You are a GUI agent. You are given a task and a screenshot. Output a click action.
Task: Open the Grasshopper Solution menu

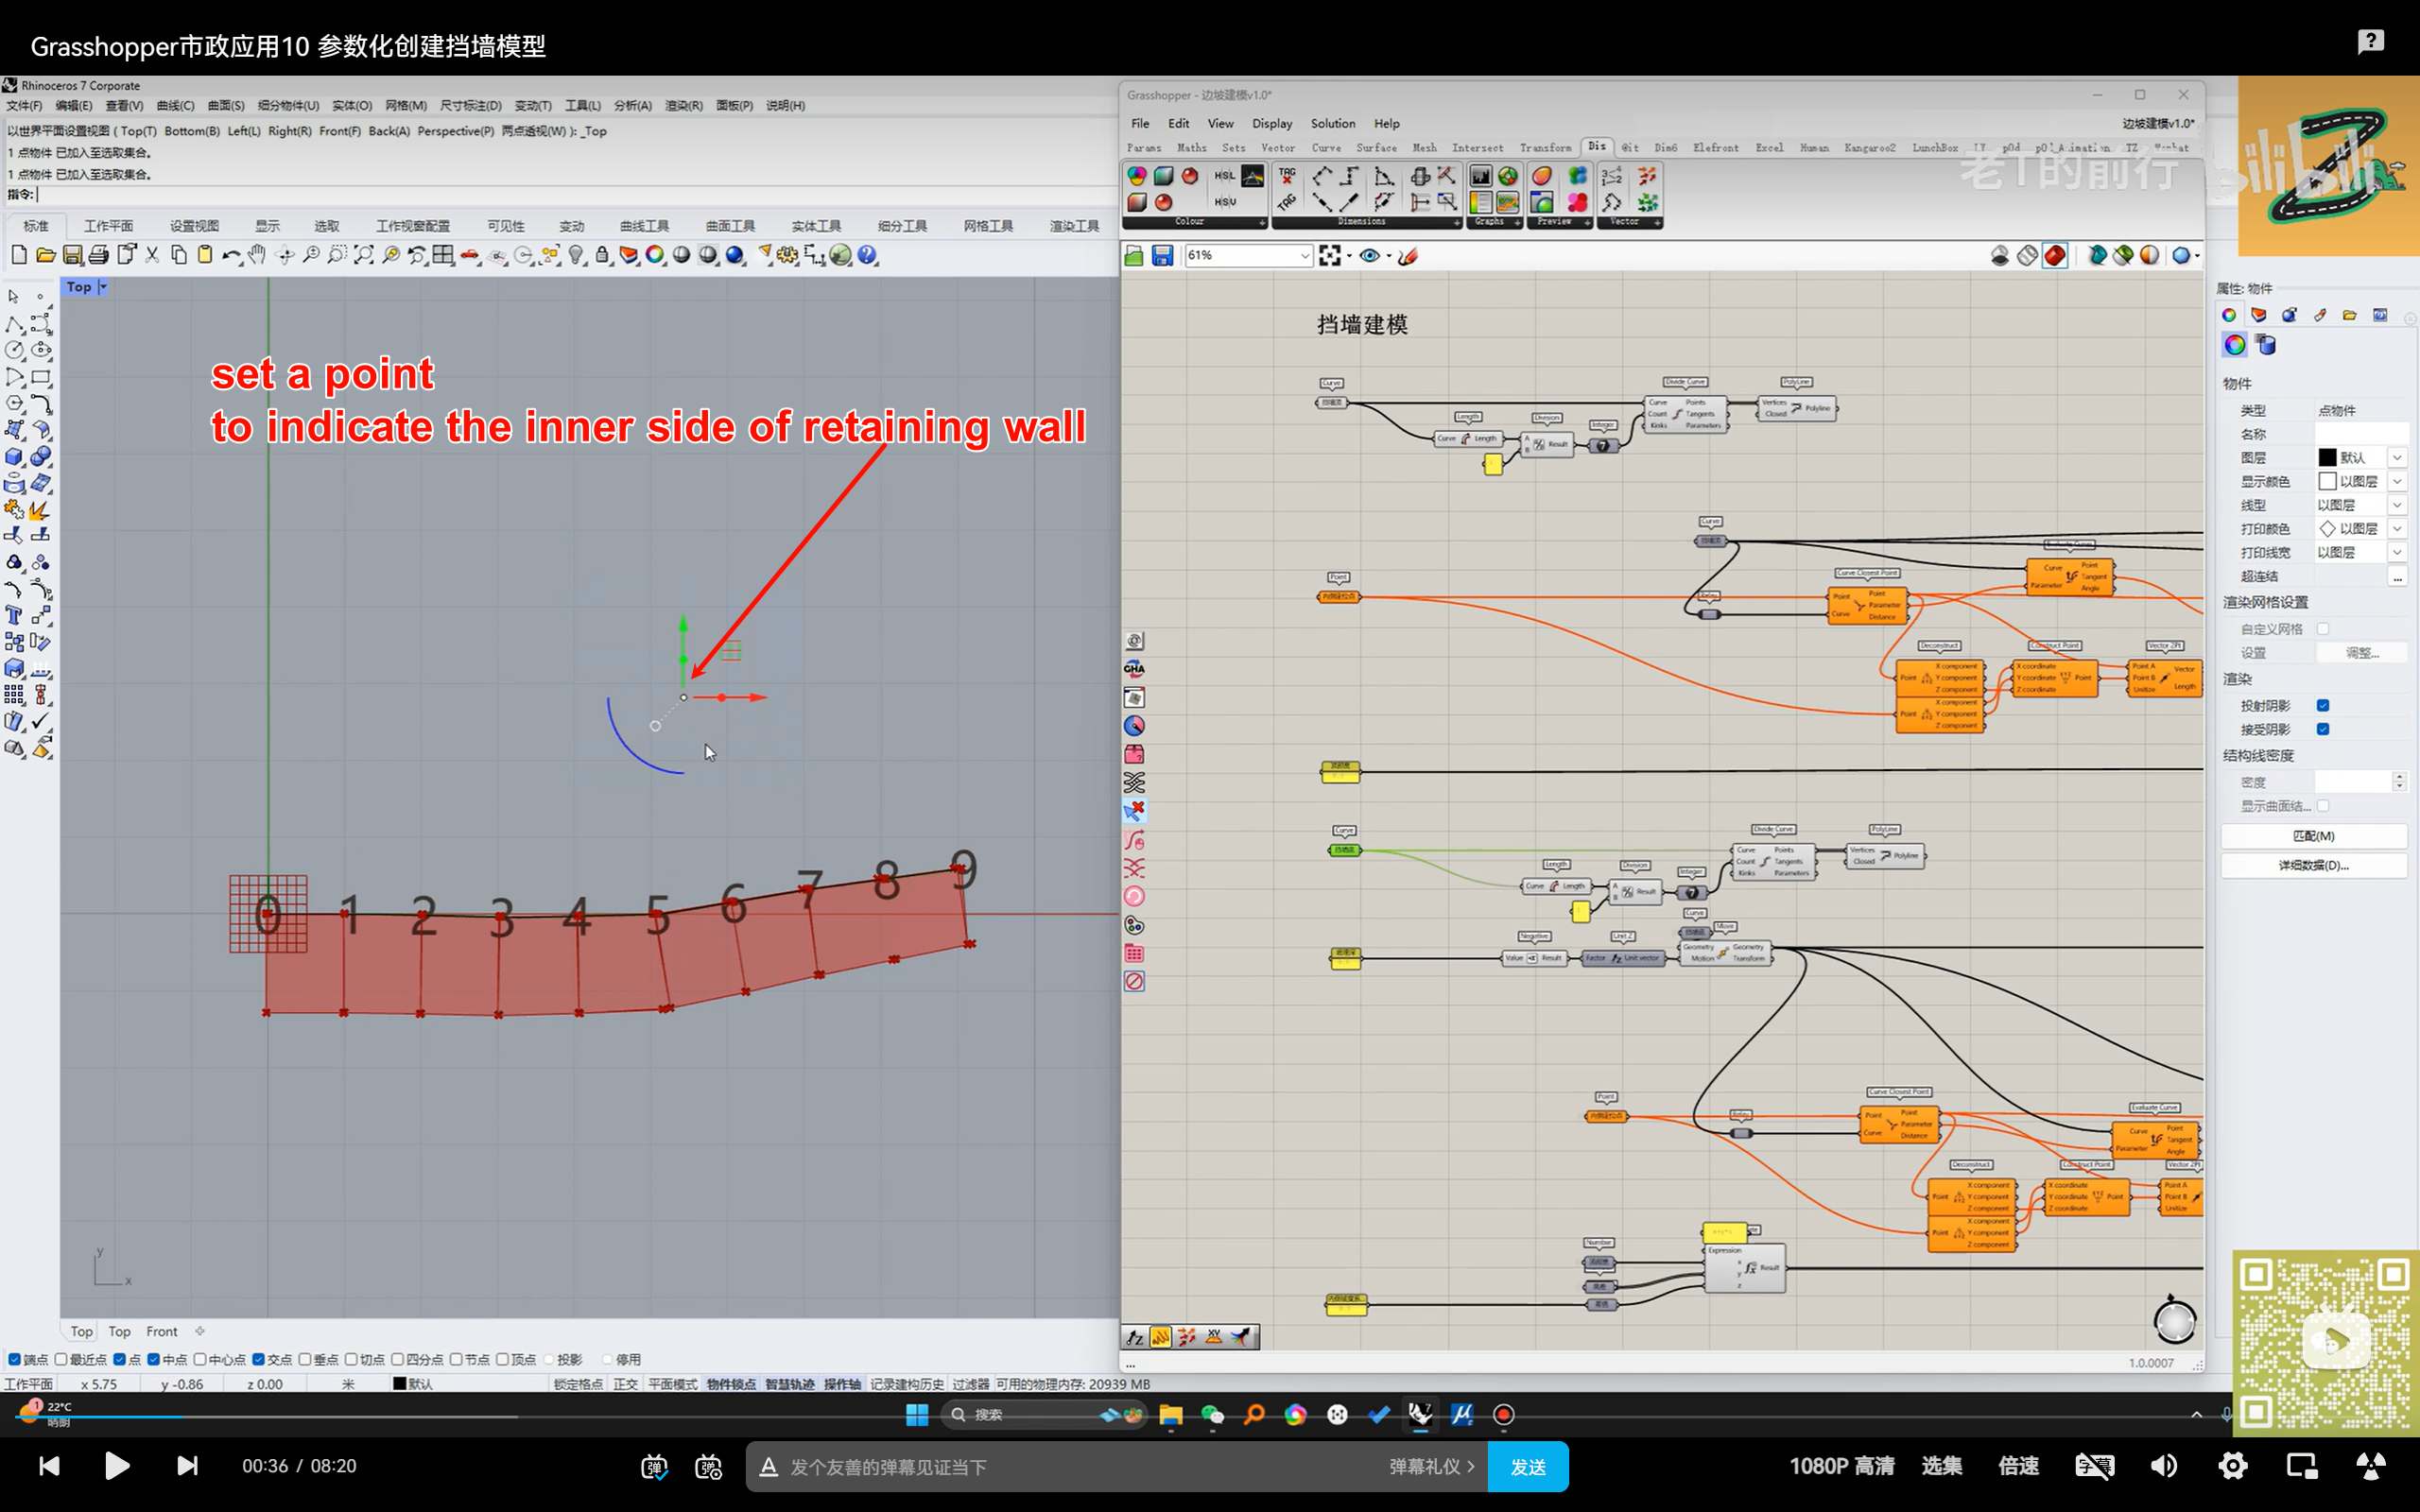[x=1332, y=123]
